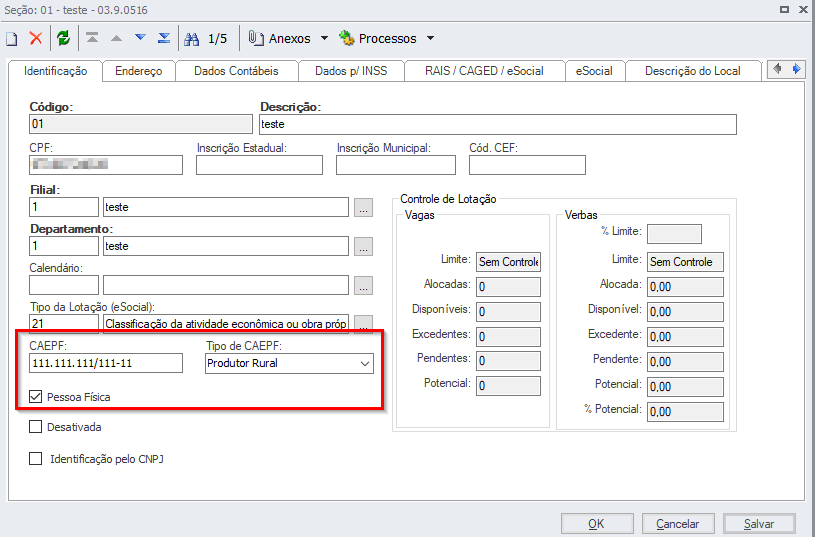The width and height of the screenshot is (815, 537).
Task: Click the green refresh arrows icon
Action: [x=63, y=38]
